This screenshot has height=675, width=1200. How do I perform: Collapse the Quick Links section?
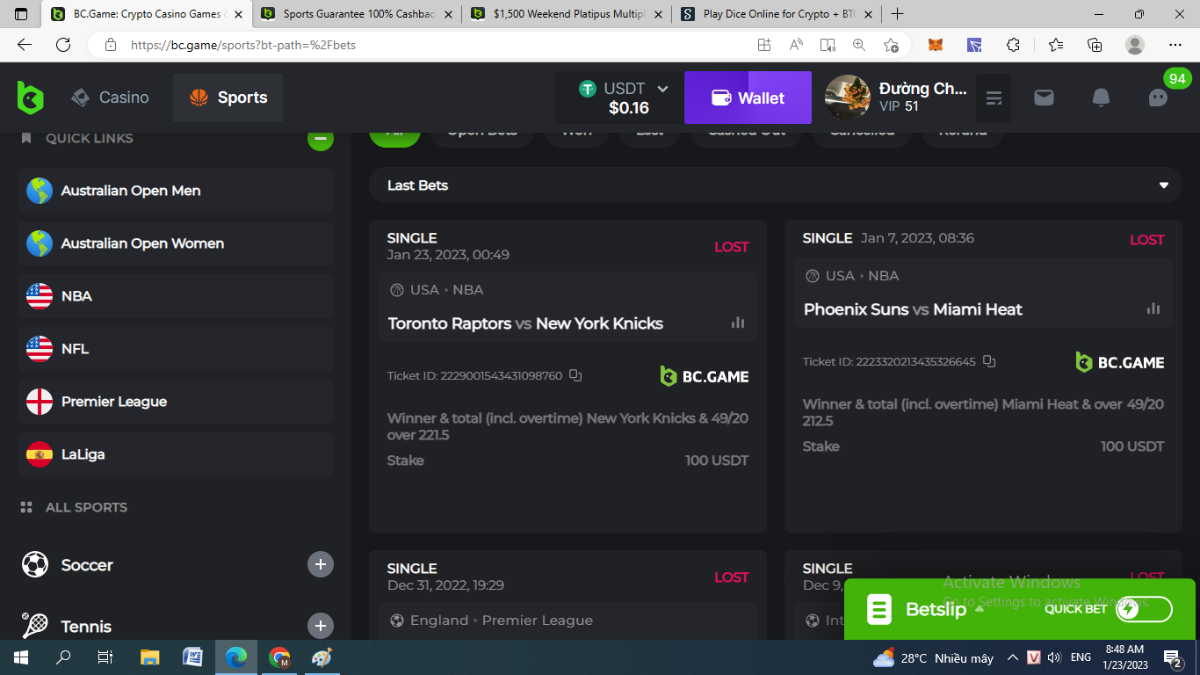tap(320, 139)
